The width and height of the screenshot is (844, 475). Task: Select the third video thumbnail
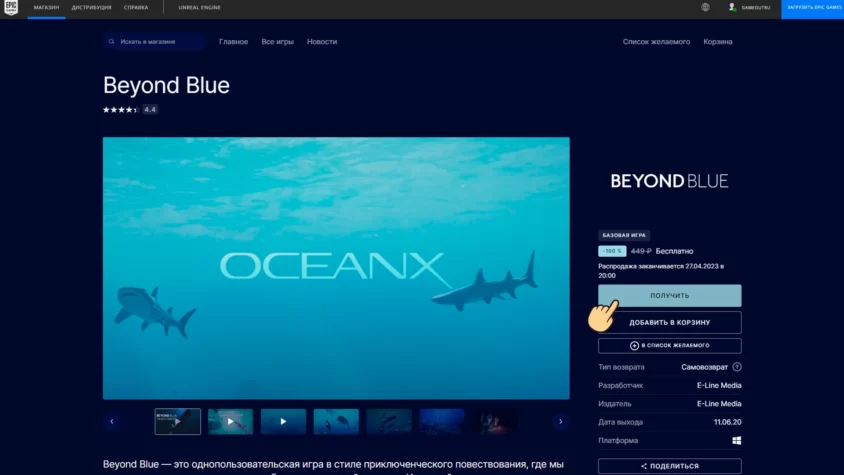[283, 422]
